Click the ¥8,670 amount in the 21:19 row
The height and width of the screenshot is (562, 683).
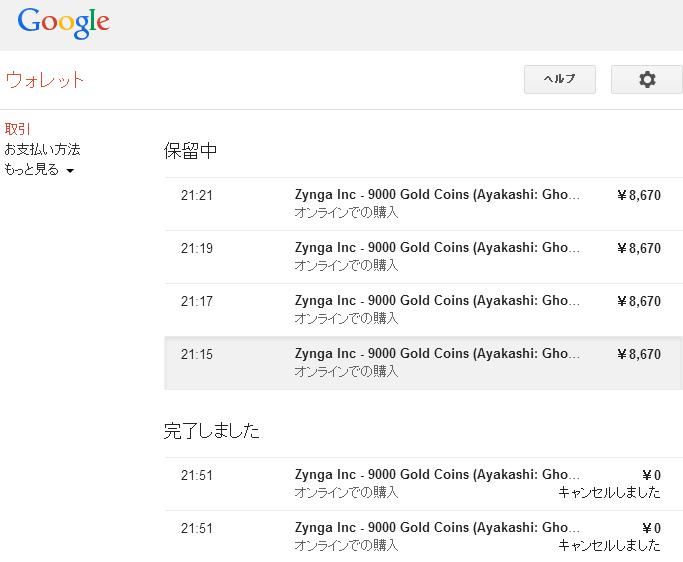pyautogui.click(x=639, y=248)
